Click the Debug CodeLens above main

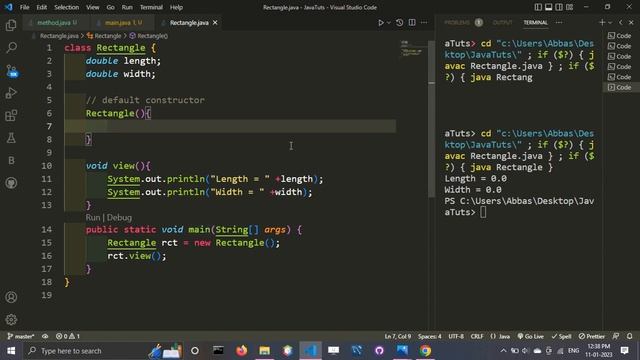(119, 218)
